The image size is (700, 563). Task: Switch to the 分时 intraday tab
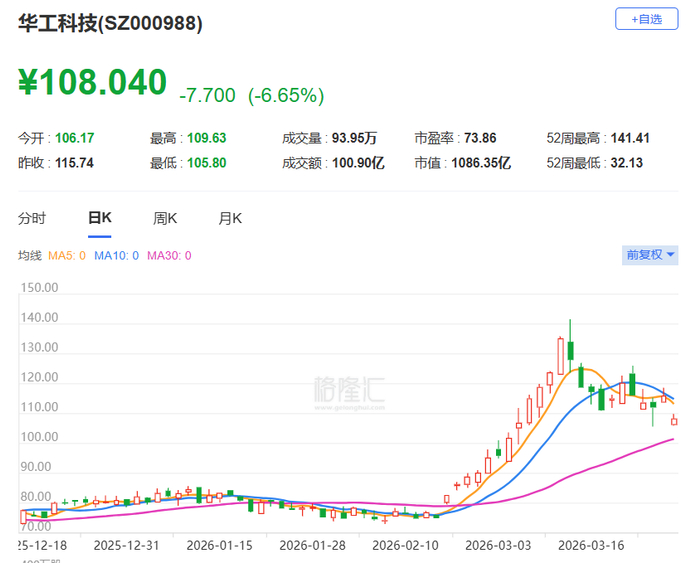click(32, 219)
